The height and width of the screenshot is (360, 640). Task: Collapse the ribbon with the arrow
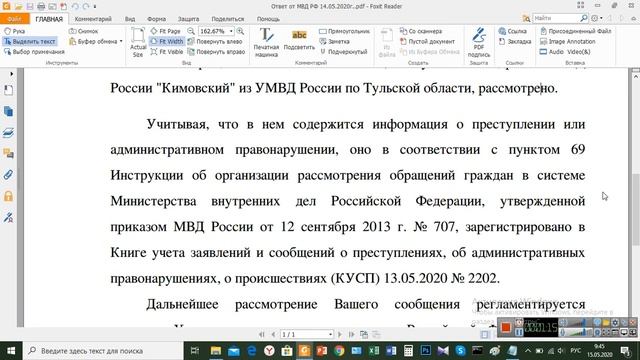tap(633, 18)
